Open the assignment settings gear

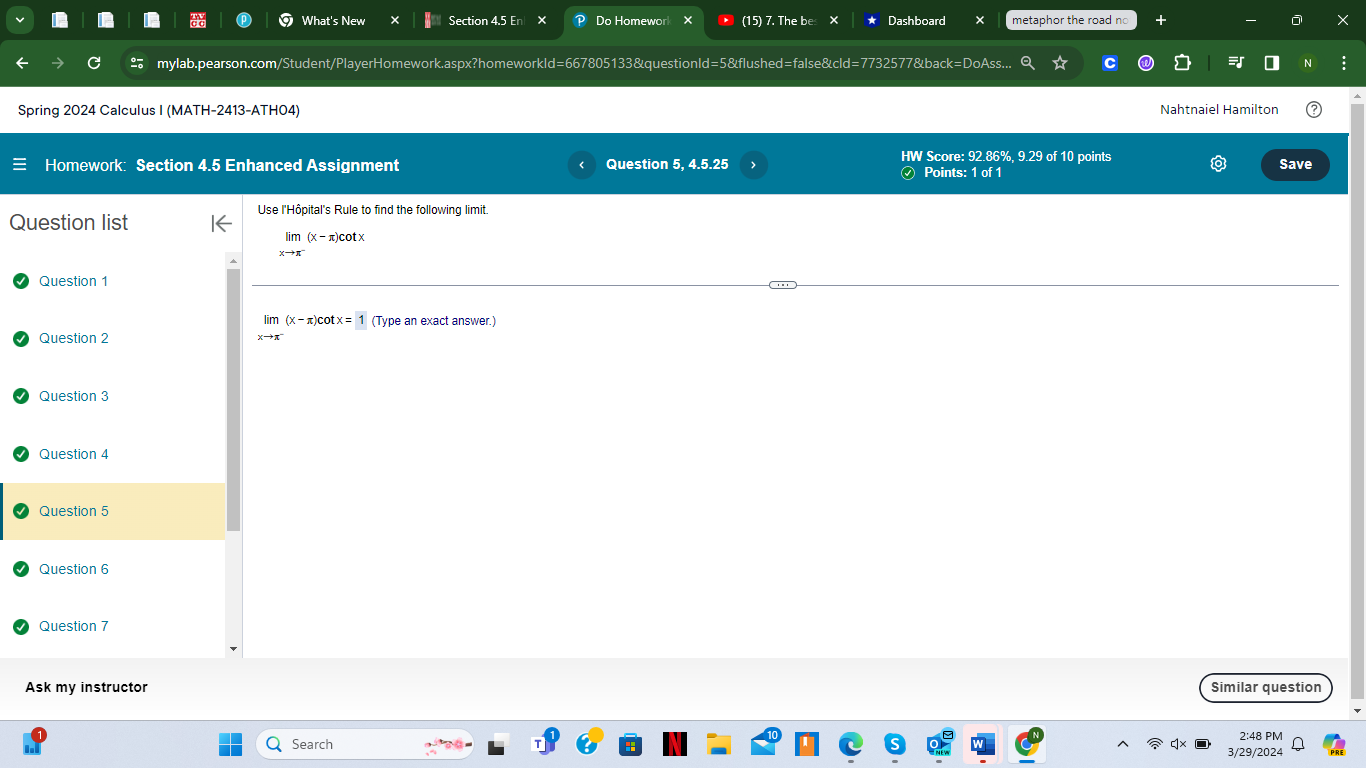[x=1218, y=164]
